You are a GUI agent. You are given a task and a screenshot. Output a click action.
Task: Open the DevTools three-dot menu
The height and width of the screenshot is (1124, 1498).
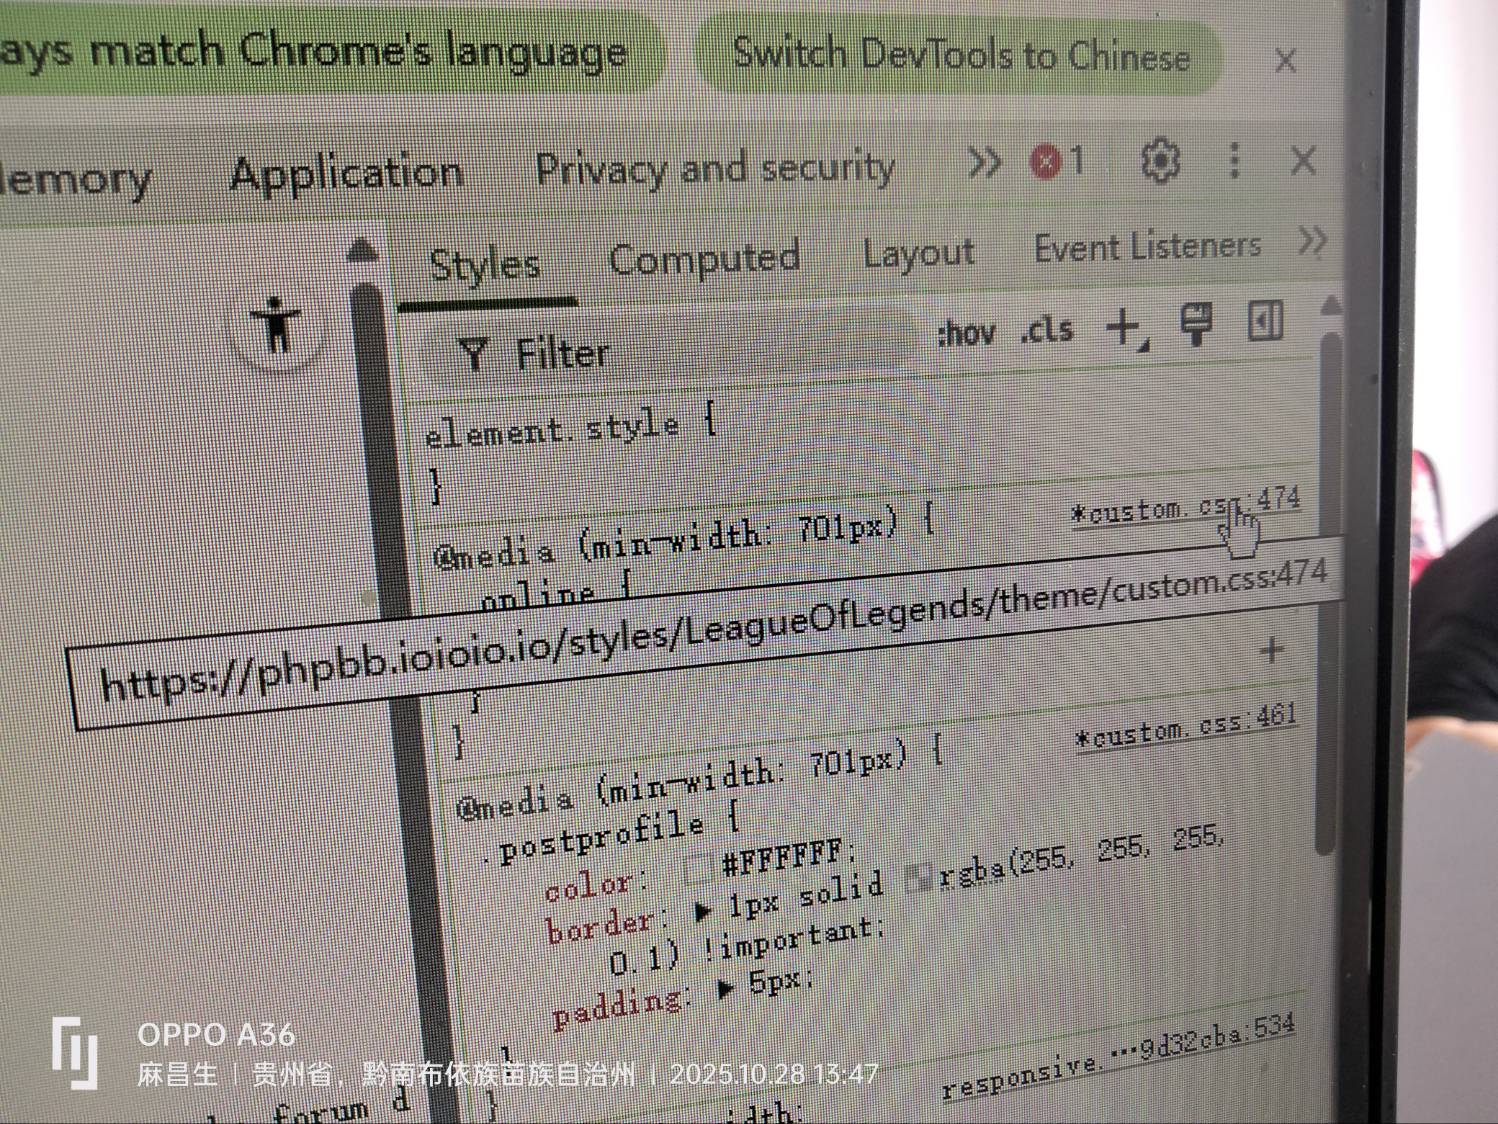1234,160
